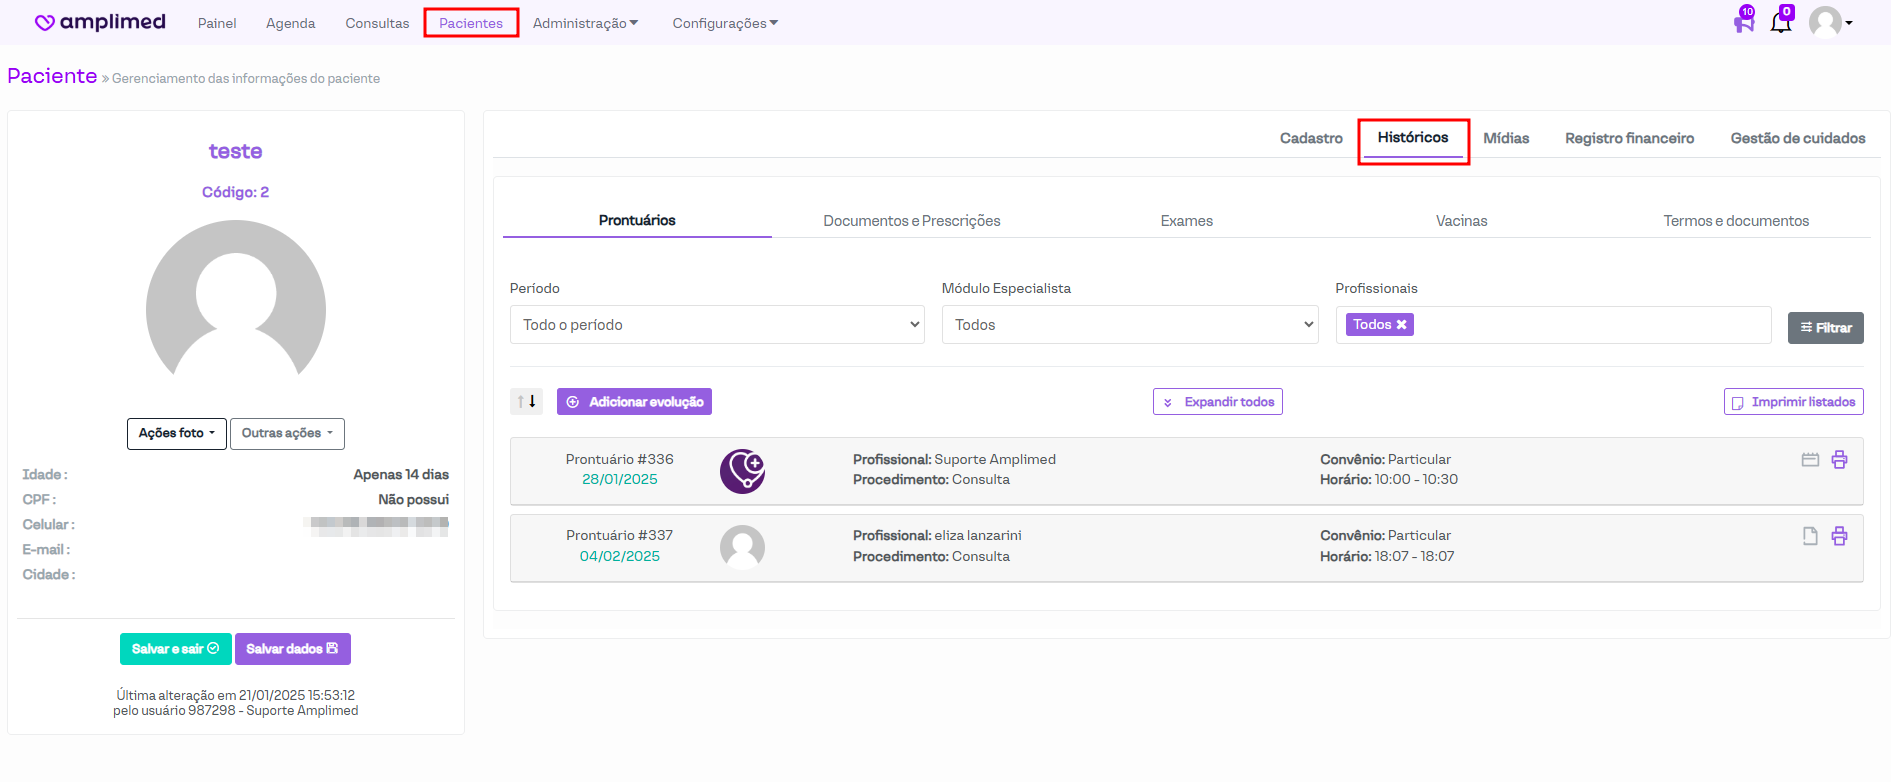The image size is (1891, 782).
Task: Print Prontuário #337 using printer icon
Action: click(1839, 536)
